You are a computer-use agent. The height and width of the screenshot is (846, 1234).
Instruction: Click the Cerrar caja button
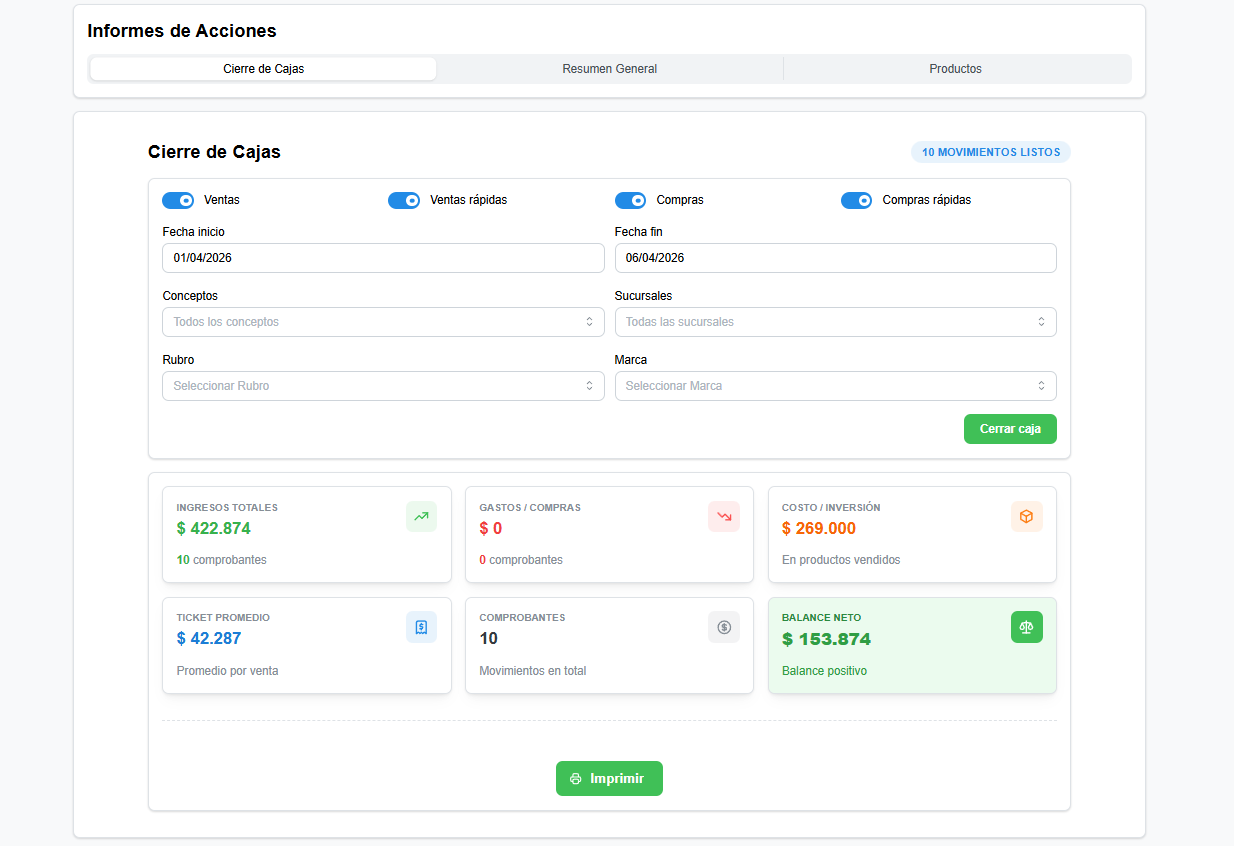1010,429
